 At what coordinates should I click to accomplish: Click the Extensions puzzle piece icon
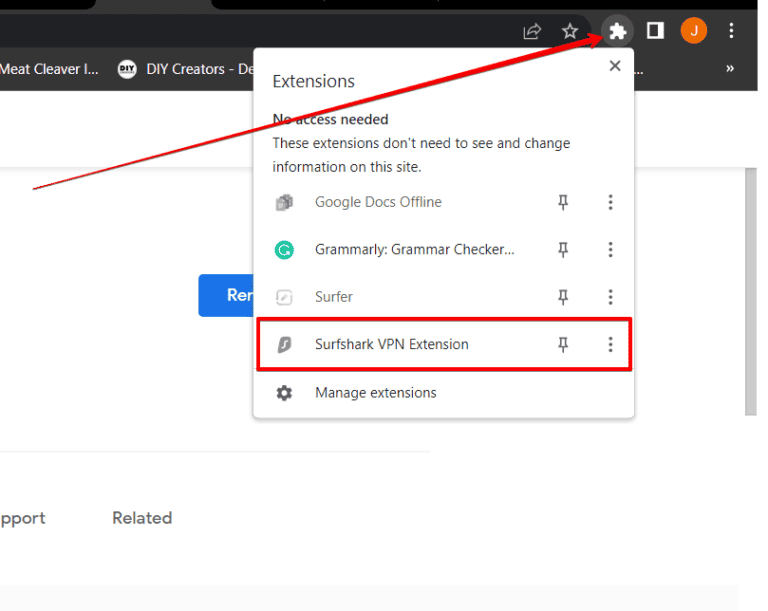pos(618,31)
